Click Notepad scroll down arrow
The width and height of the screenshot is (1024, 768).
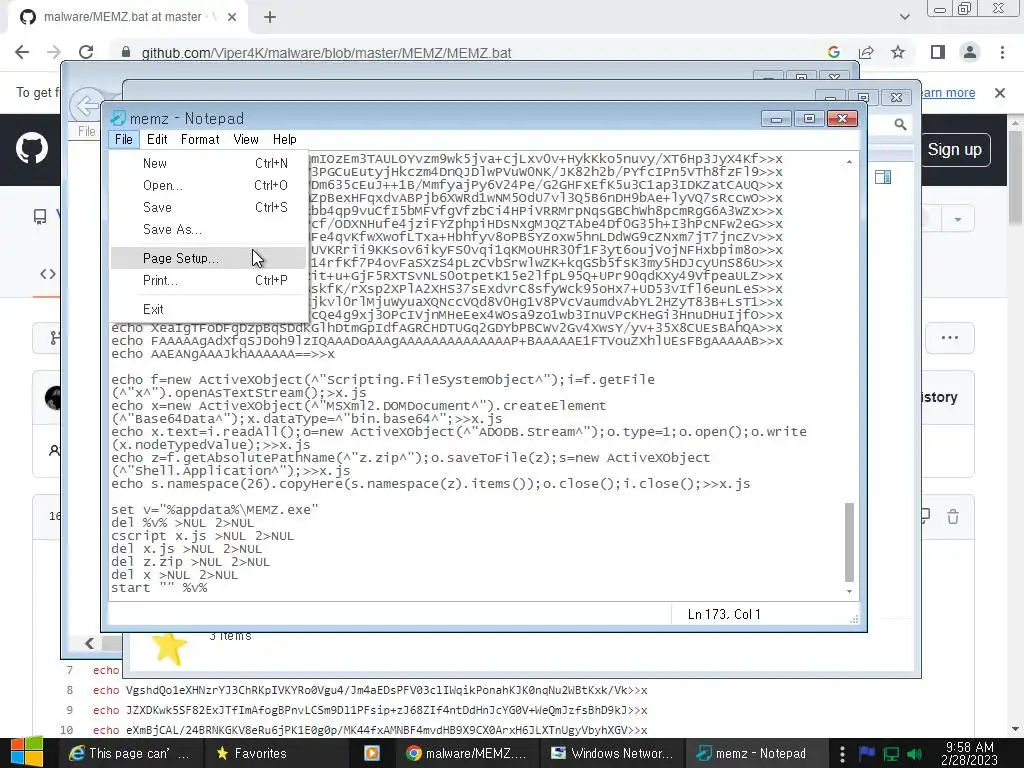(x=849, y=592)
